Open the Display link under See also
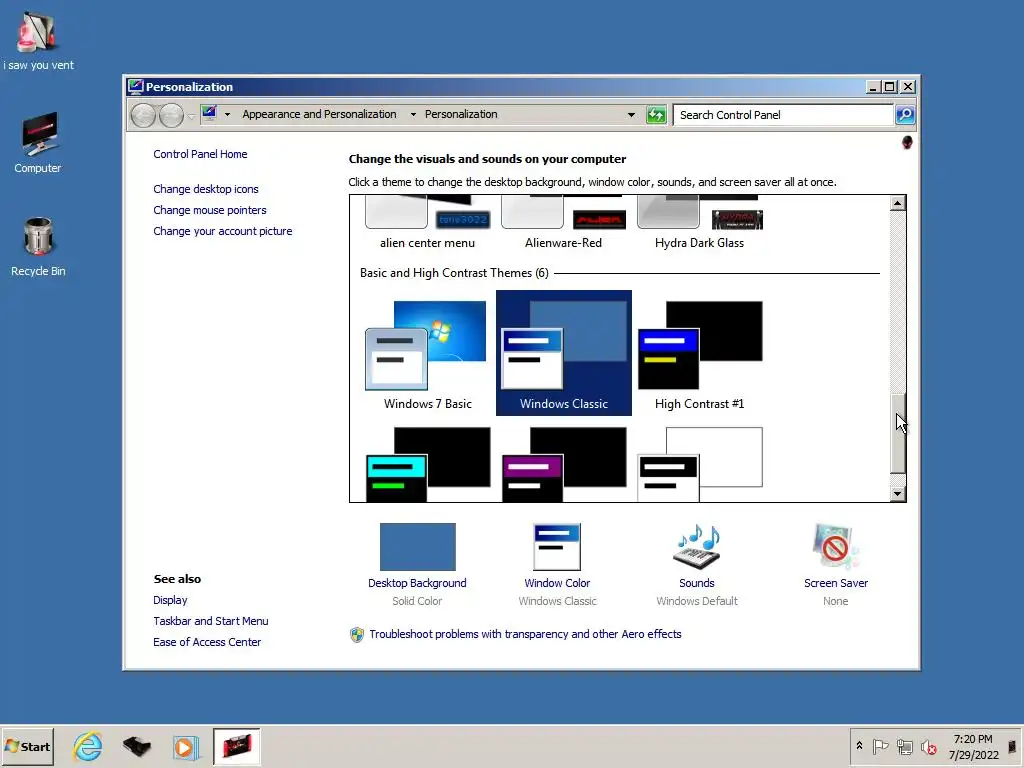 170,600
